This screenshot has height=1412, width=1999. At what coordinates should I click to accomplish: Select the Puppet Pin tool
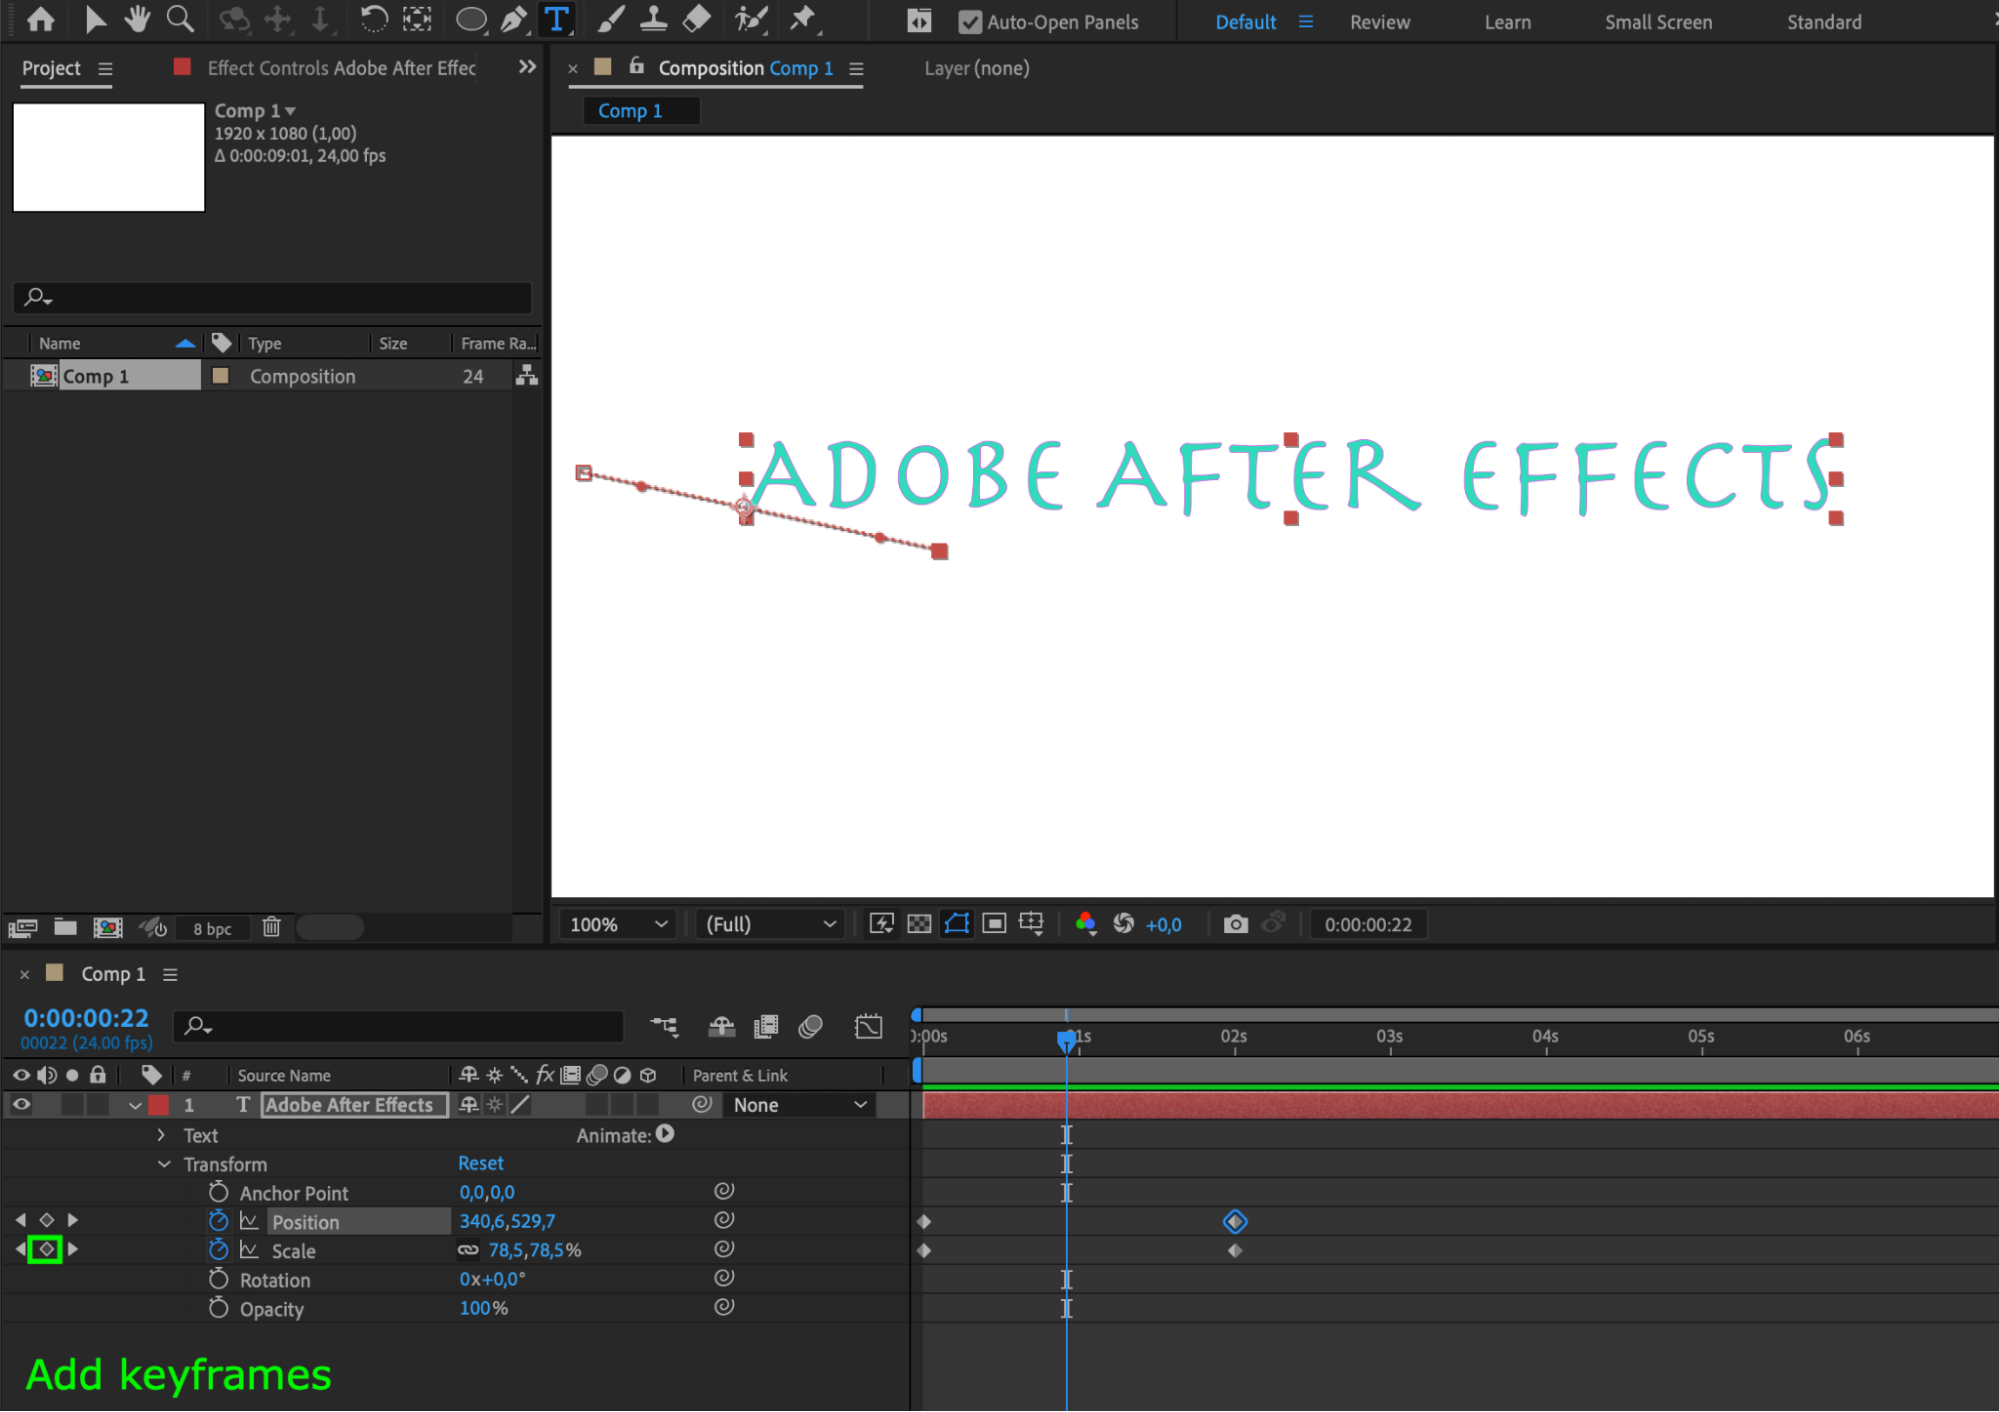tap(803, 19)
